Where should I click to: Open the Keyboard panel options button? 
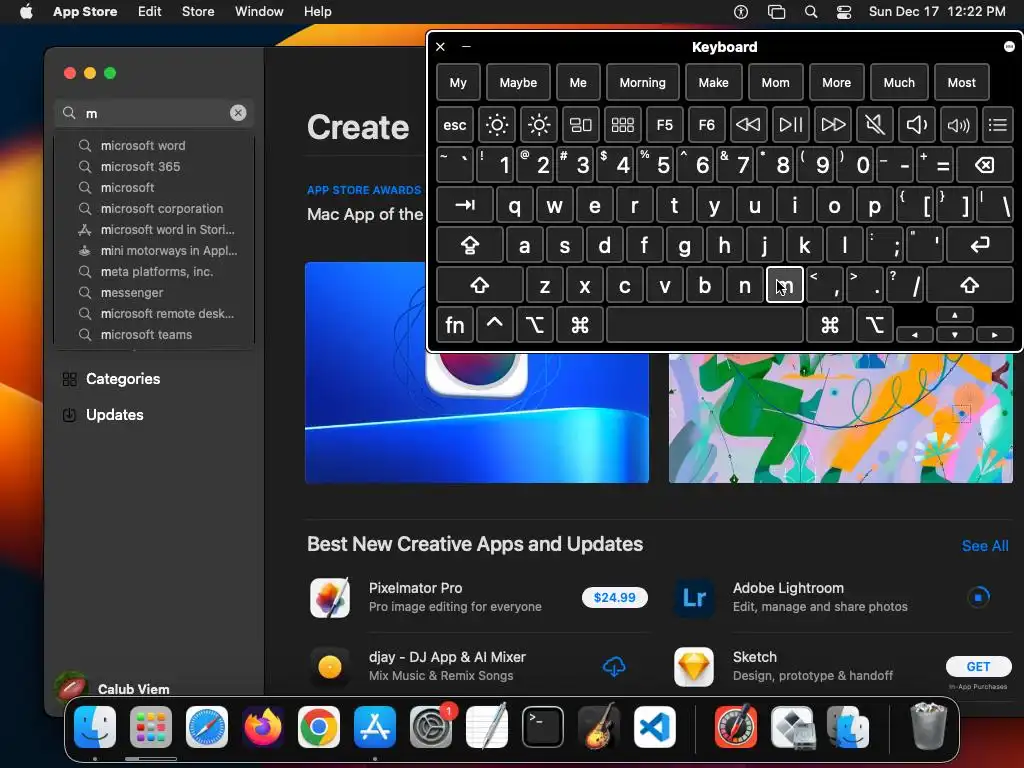1009,46
